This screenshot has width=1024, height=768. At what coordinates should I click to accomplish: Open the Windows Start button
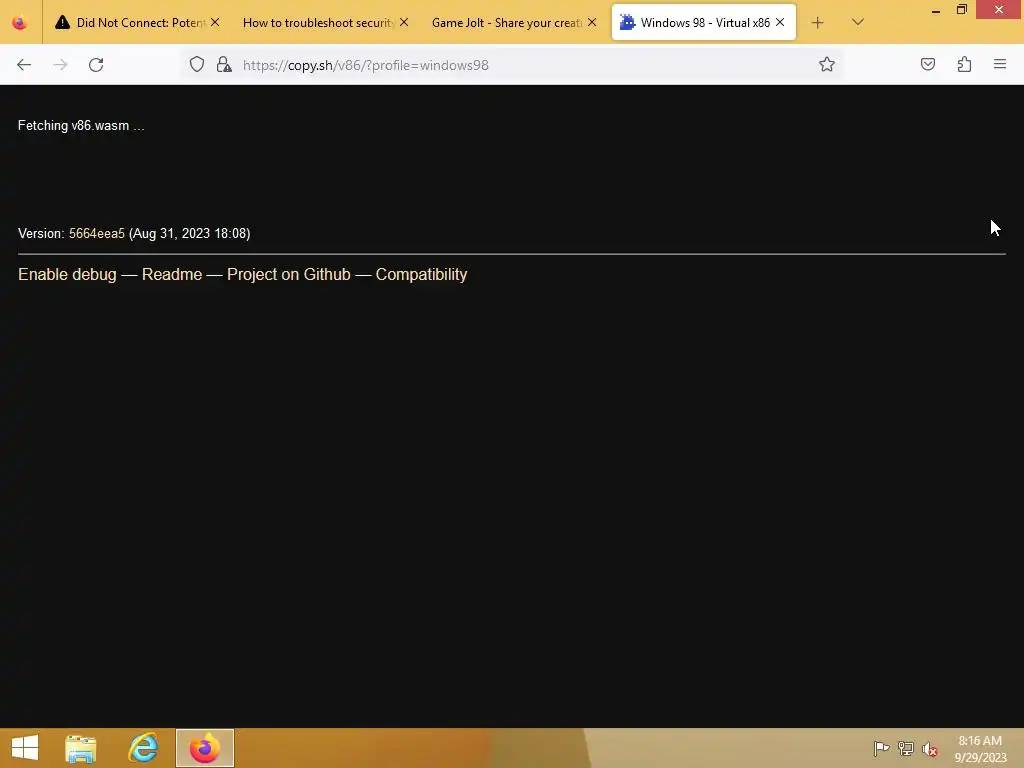(25, 748)
